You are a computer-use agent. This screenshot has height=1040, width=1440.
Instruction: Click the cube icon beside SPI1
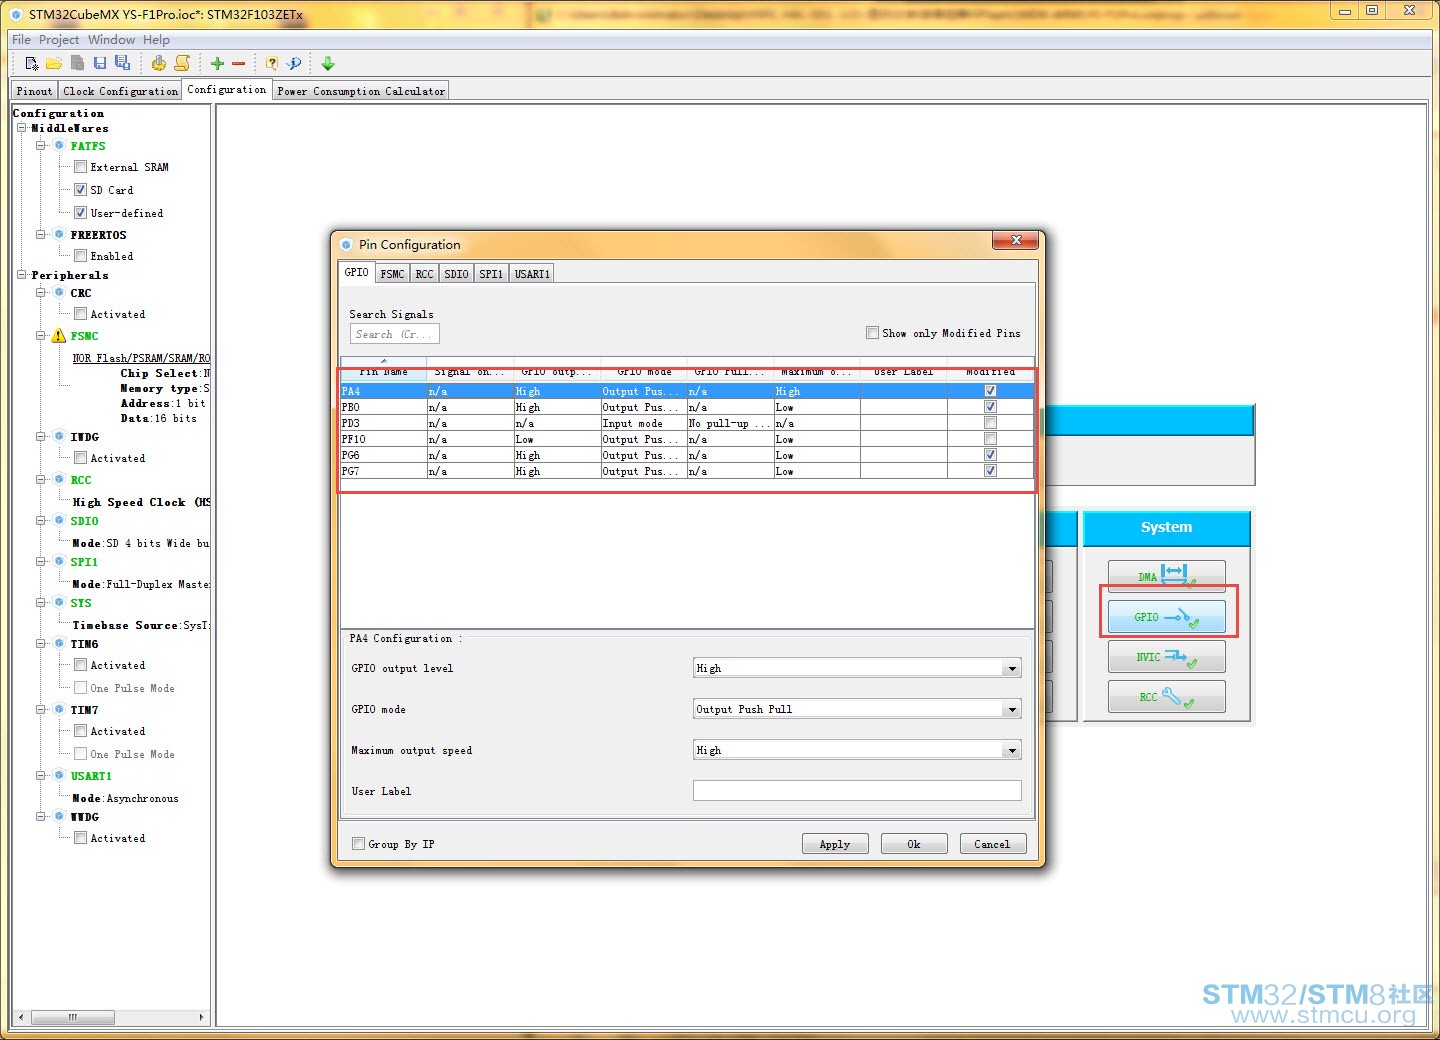click(x=59, y=562)
